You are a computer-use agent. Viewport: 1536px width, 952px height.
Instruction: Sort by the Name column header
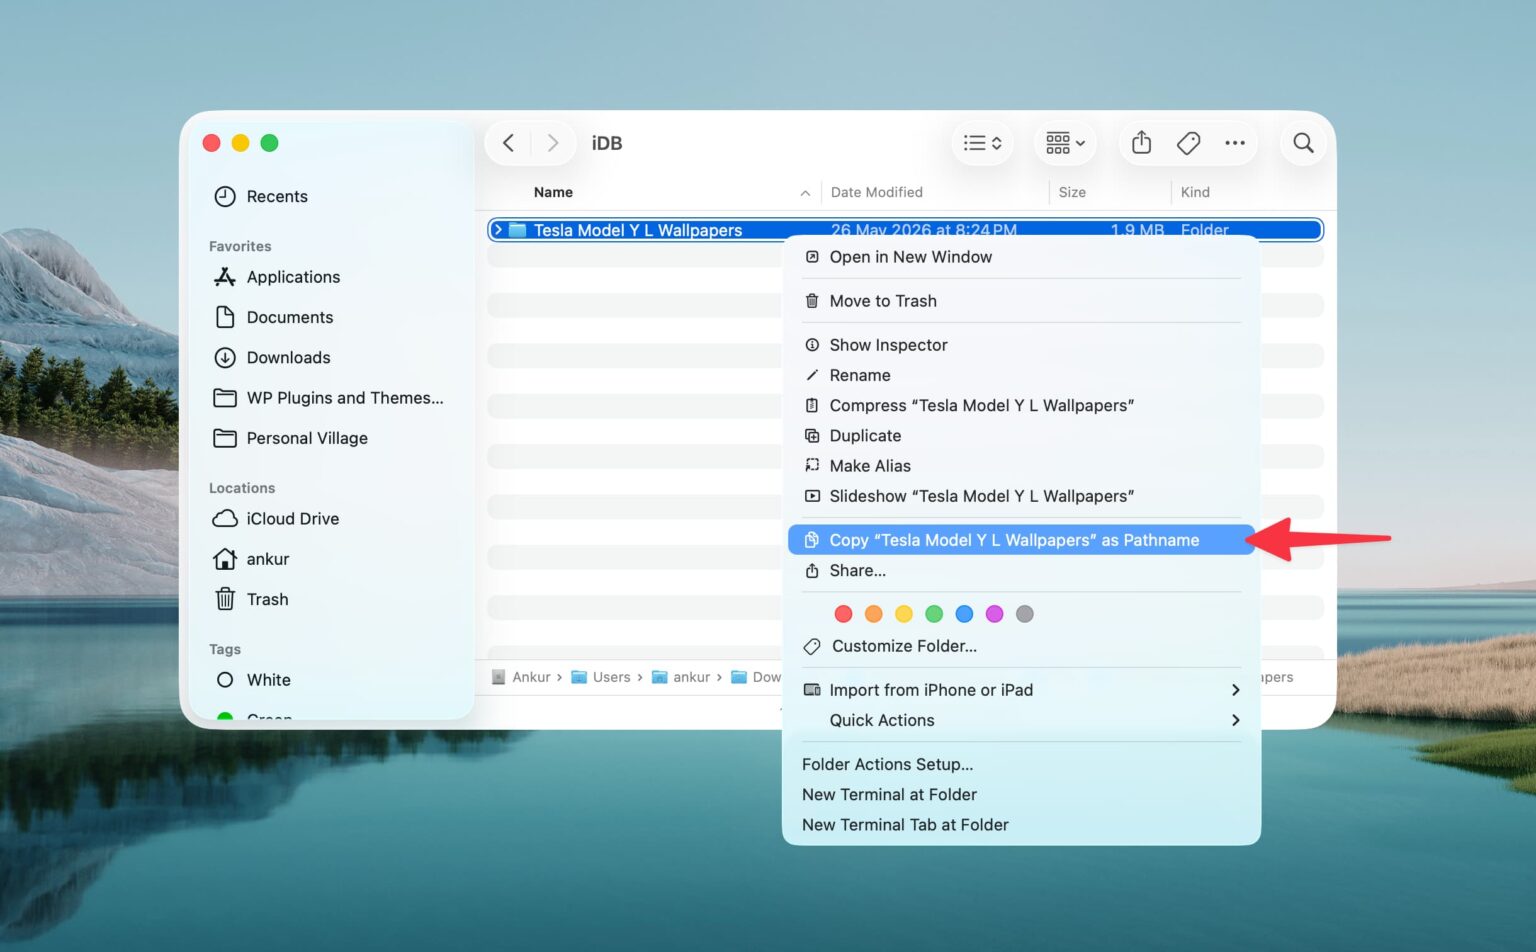point(553,192)
